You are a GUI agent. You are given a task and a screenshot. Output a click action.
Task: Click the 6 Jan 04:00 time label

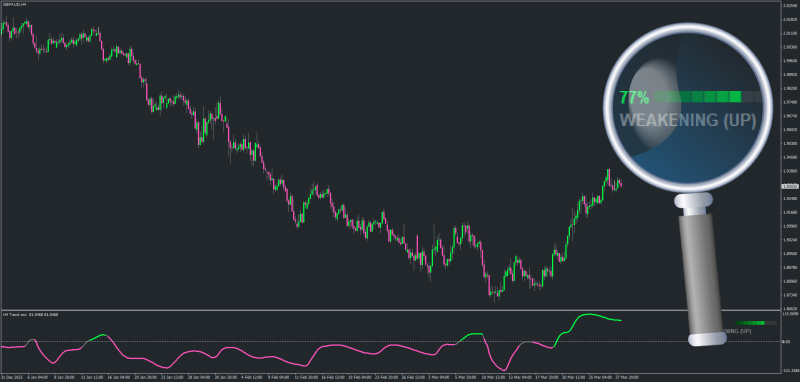click(x=38, y=377)
